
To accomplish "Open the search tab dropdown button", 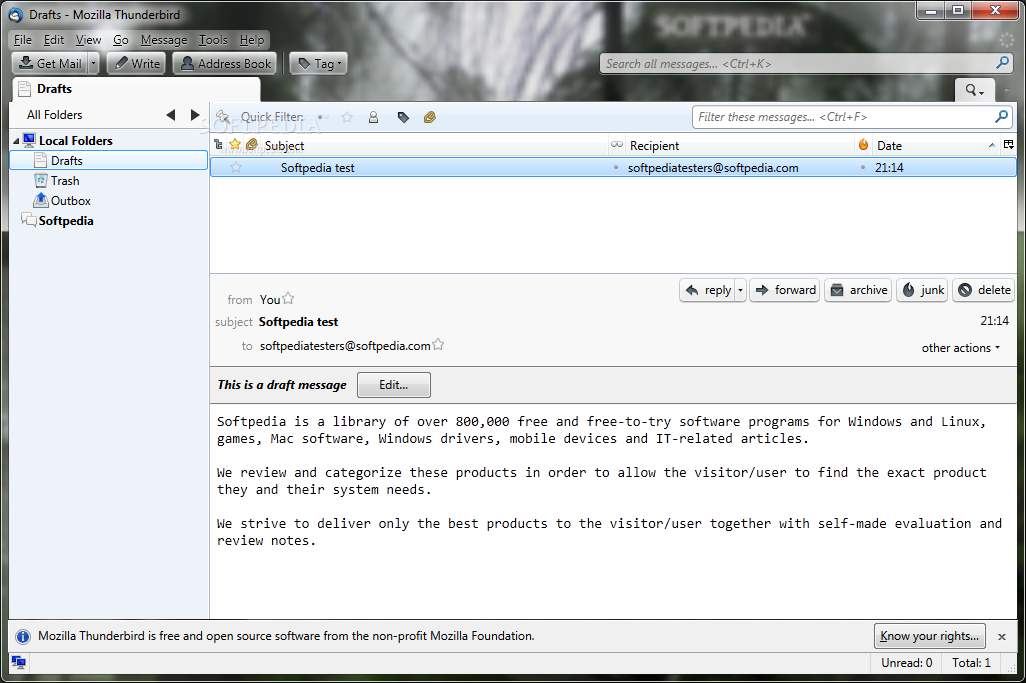I will click(974, 90).
